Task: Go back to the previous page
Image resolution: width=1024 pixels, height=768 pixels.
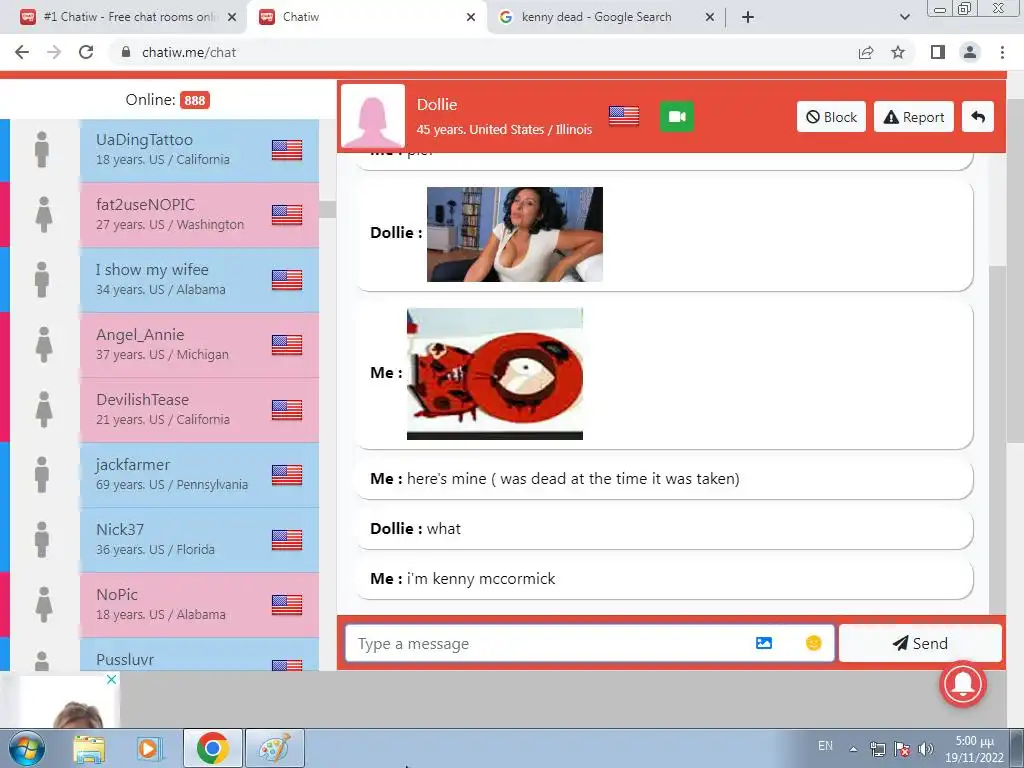Action: [22, 52]
